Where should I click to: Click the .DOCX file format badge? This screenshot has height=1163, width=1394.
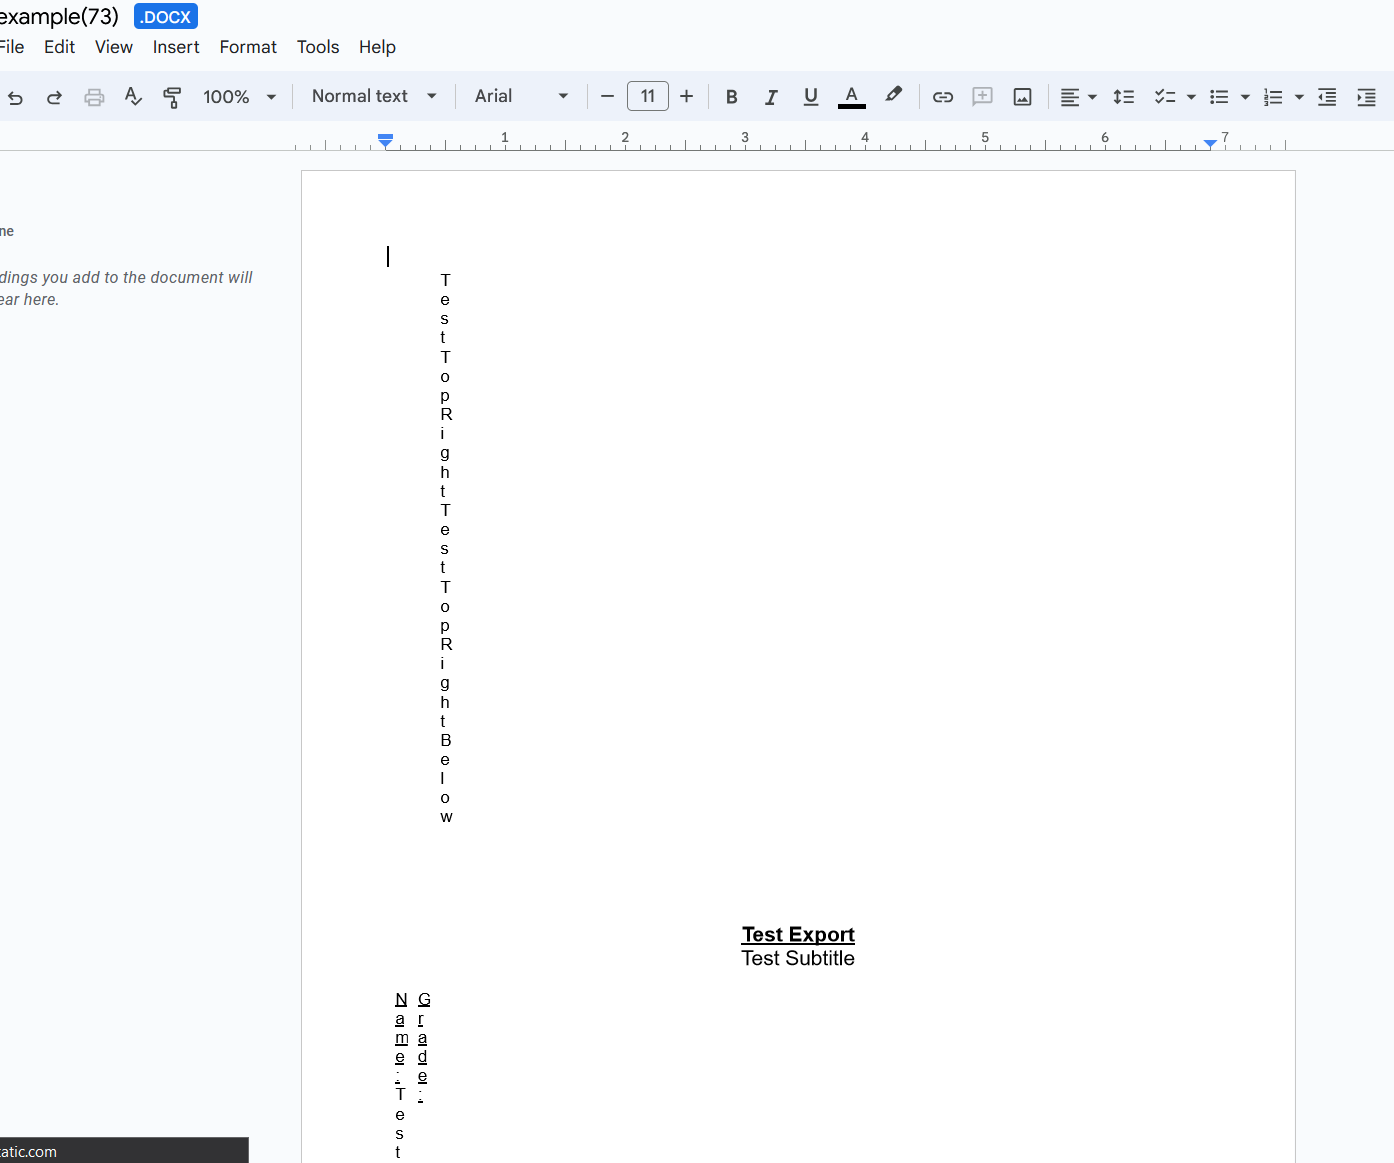coord(166,17)
